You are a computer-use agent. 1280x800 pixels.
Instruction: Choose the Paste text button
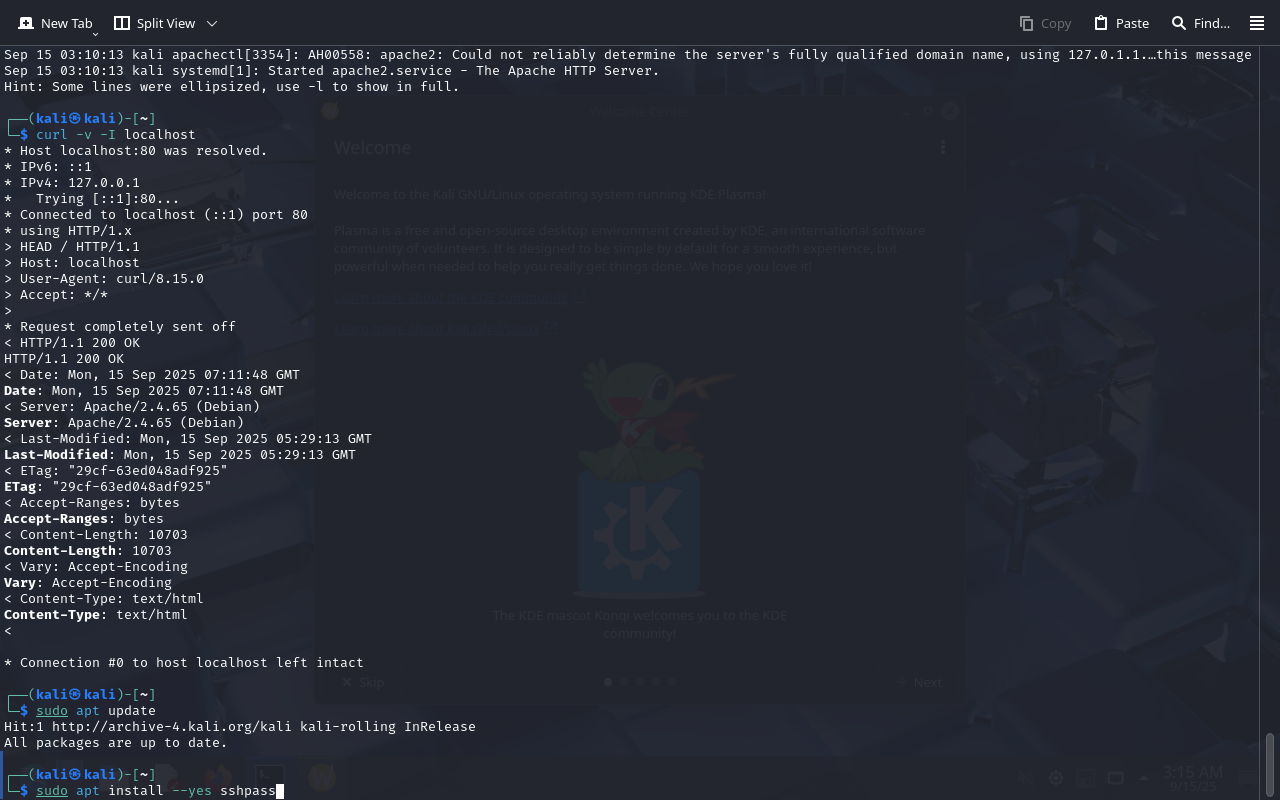1132,23
